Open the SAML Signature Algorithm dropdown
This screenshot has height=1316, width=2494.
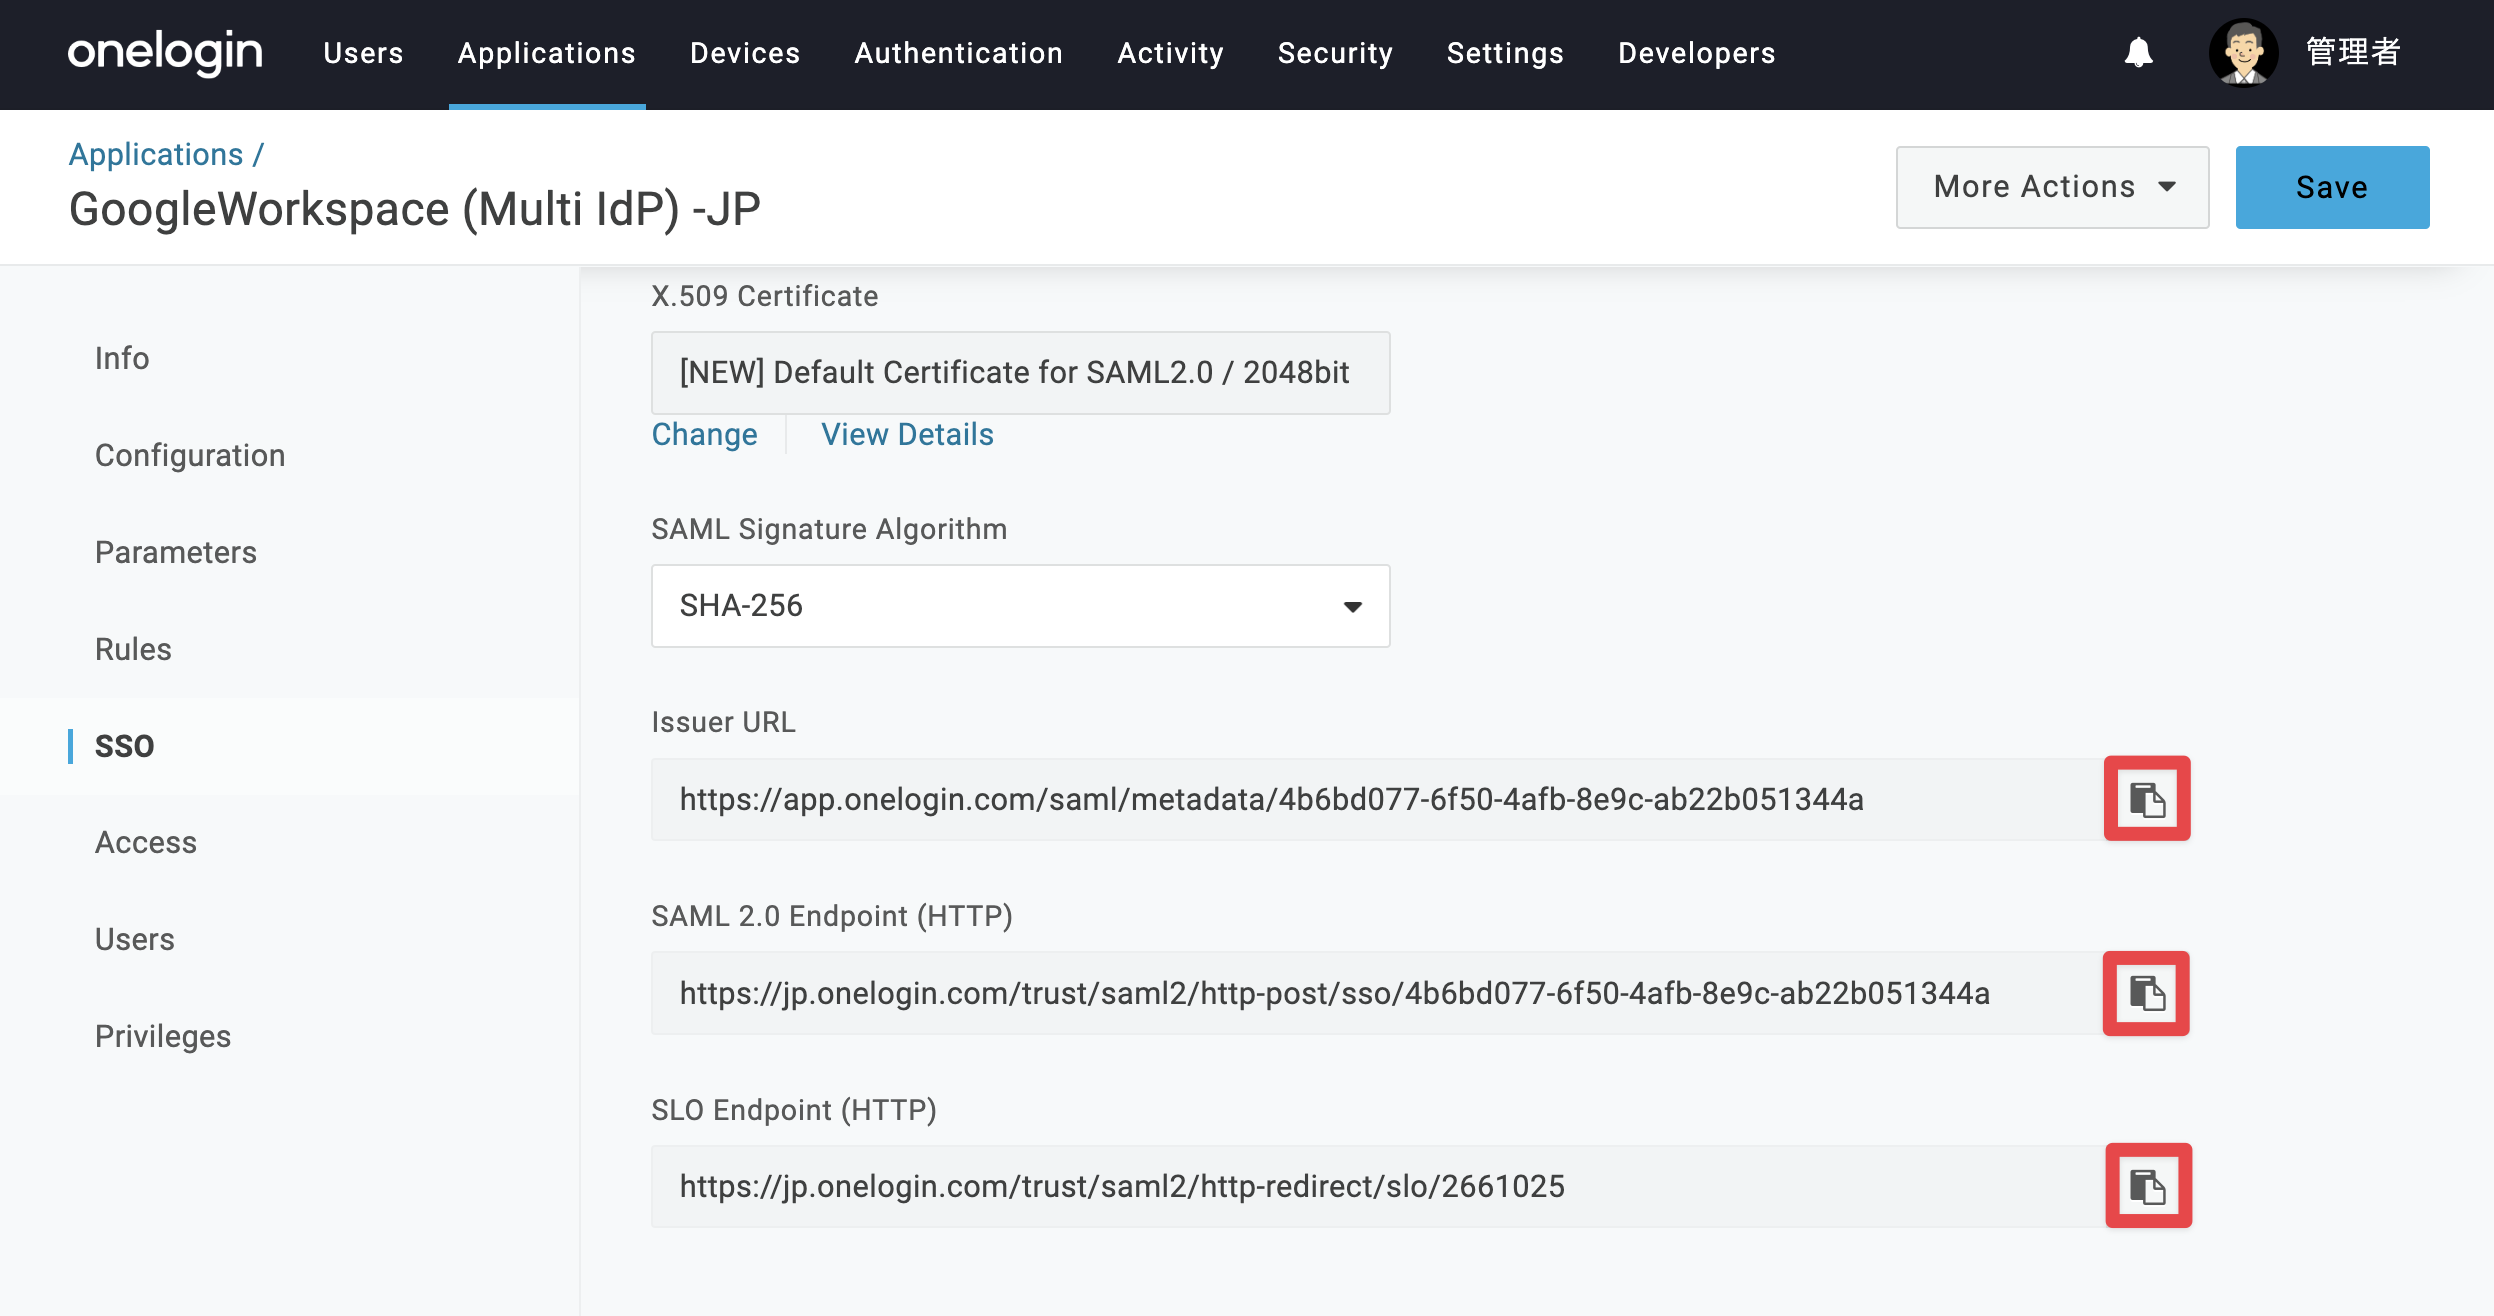point(1020,606)
